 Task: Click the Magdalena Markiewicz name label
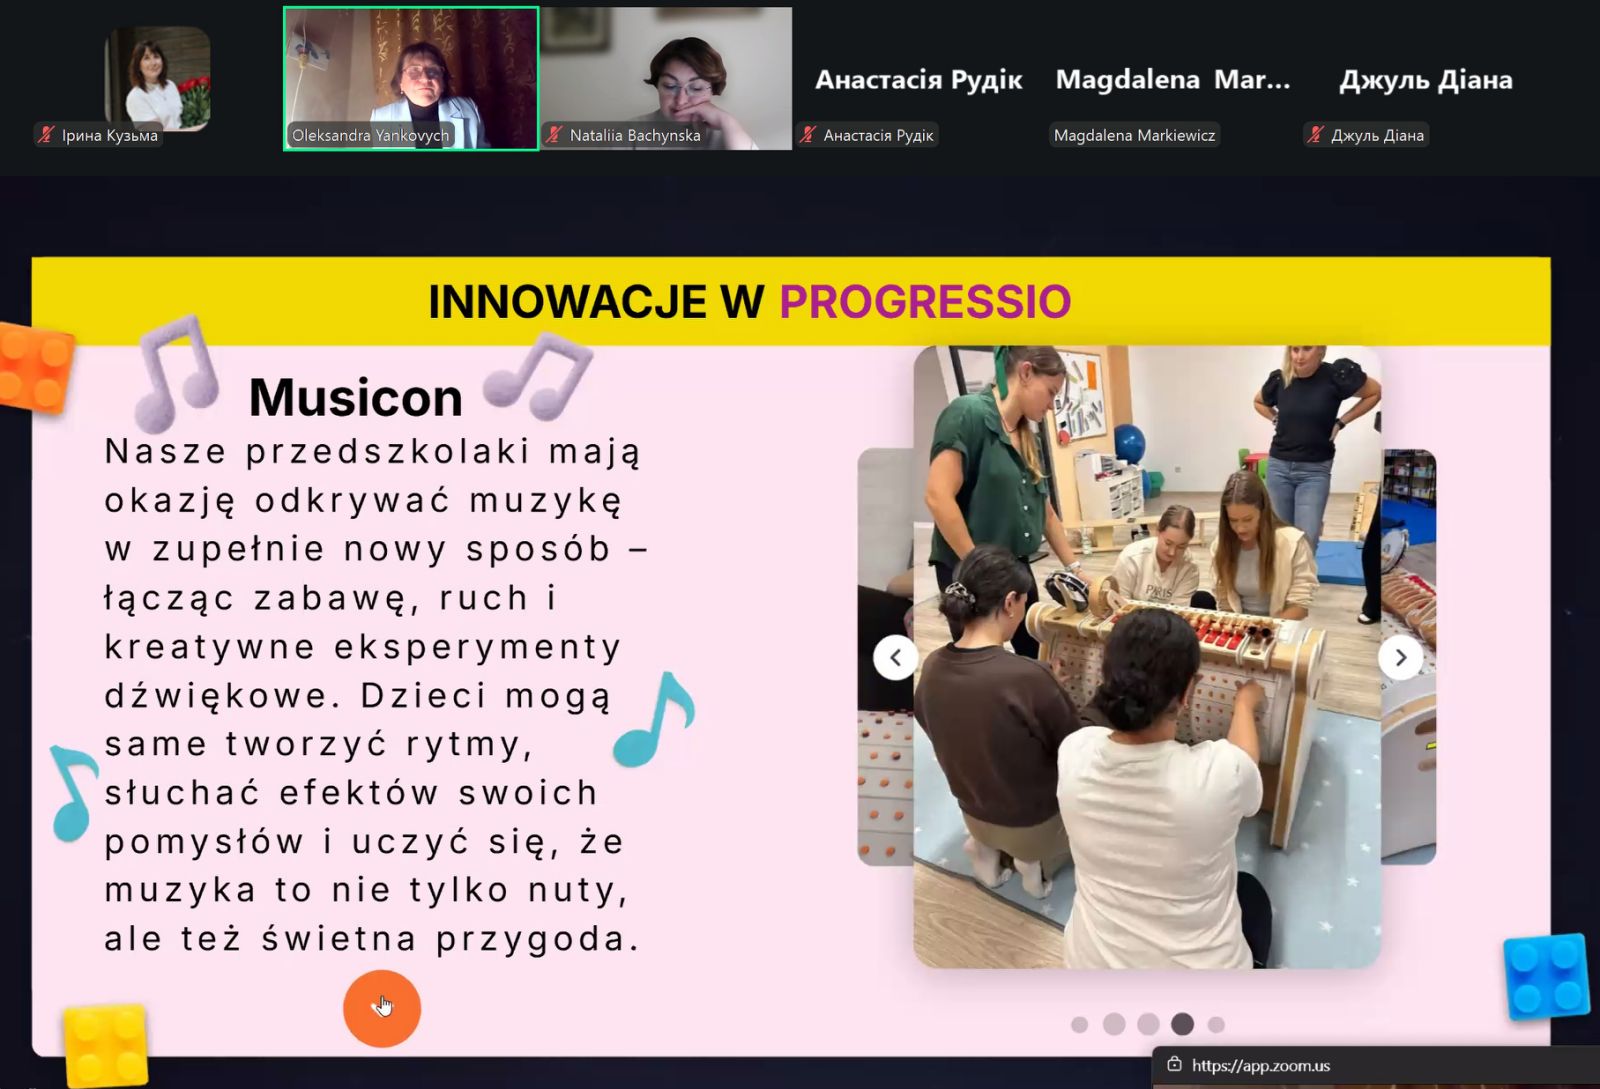coord(1134,135)
